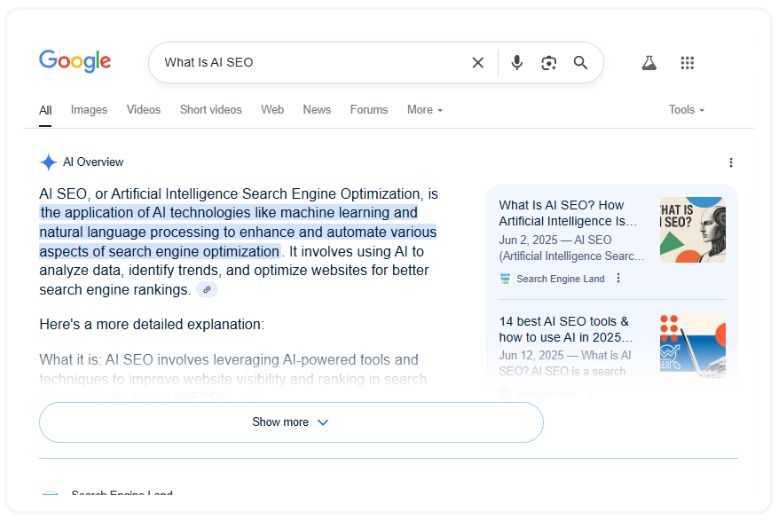Screen dimensions: 780x520
Task: Expand AI Overview with Show more
Action: tap(291, 422)
